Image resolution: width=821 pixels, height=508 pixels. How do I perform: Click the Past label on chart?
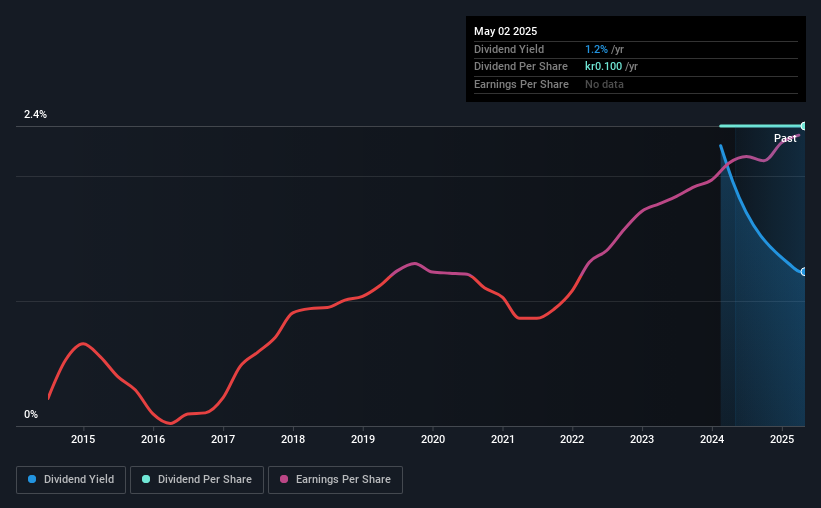(x=785, y=138)
